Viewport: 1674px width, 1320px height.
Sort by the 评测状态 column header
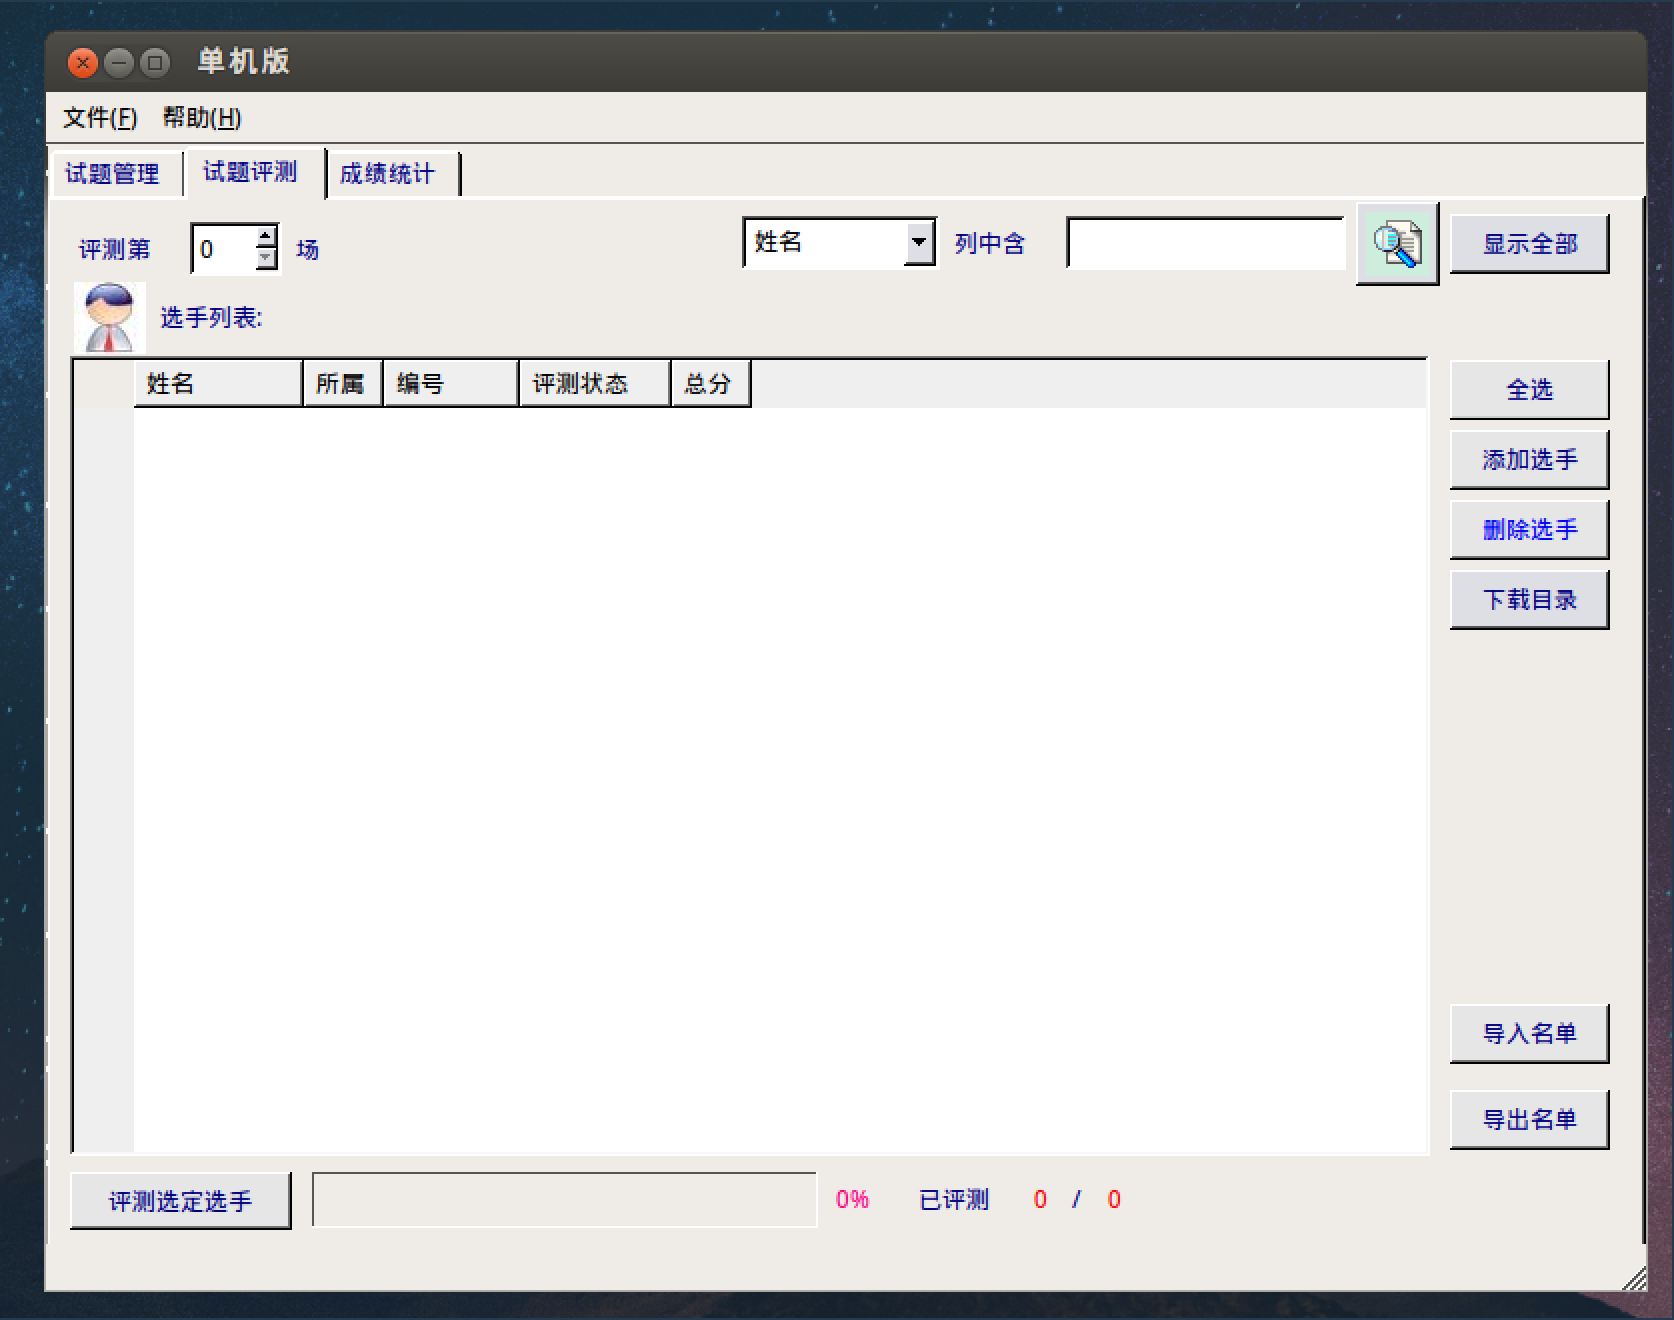click(593, 384)
